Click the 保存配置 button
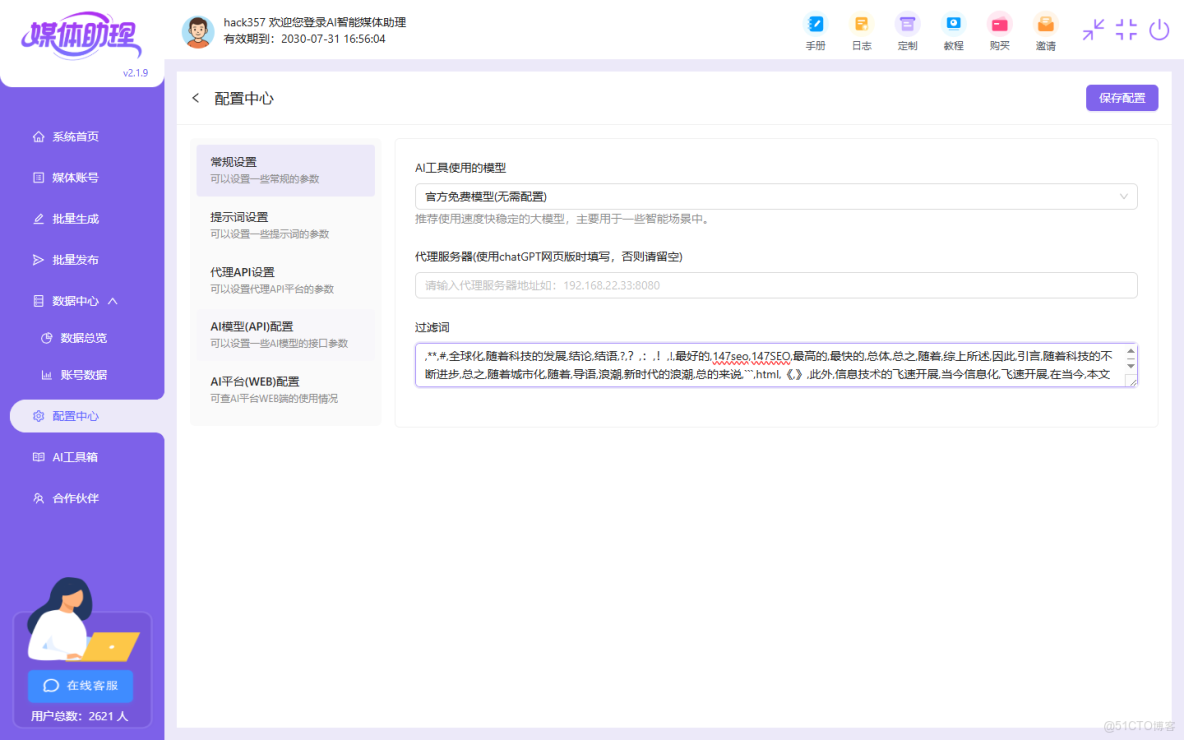The image size is (1184, 740). coord(1121,97)
